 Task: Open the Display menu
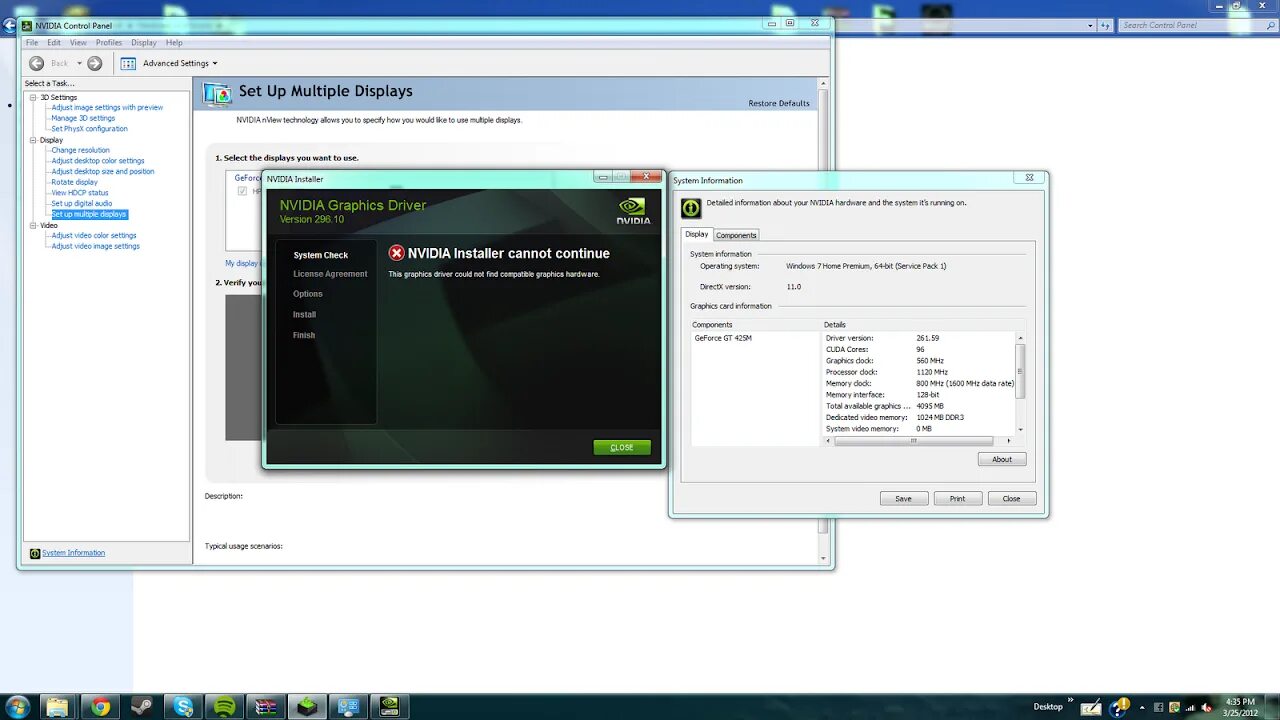(144, 43)
